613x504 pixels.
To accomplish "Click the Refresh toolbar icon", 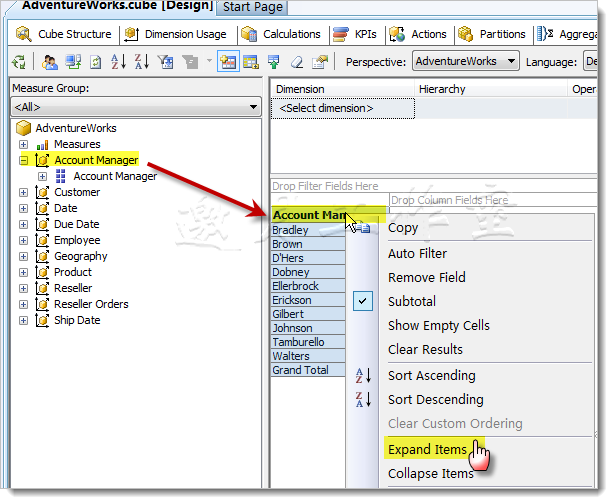I will pos(96,62).
